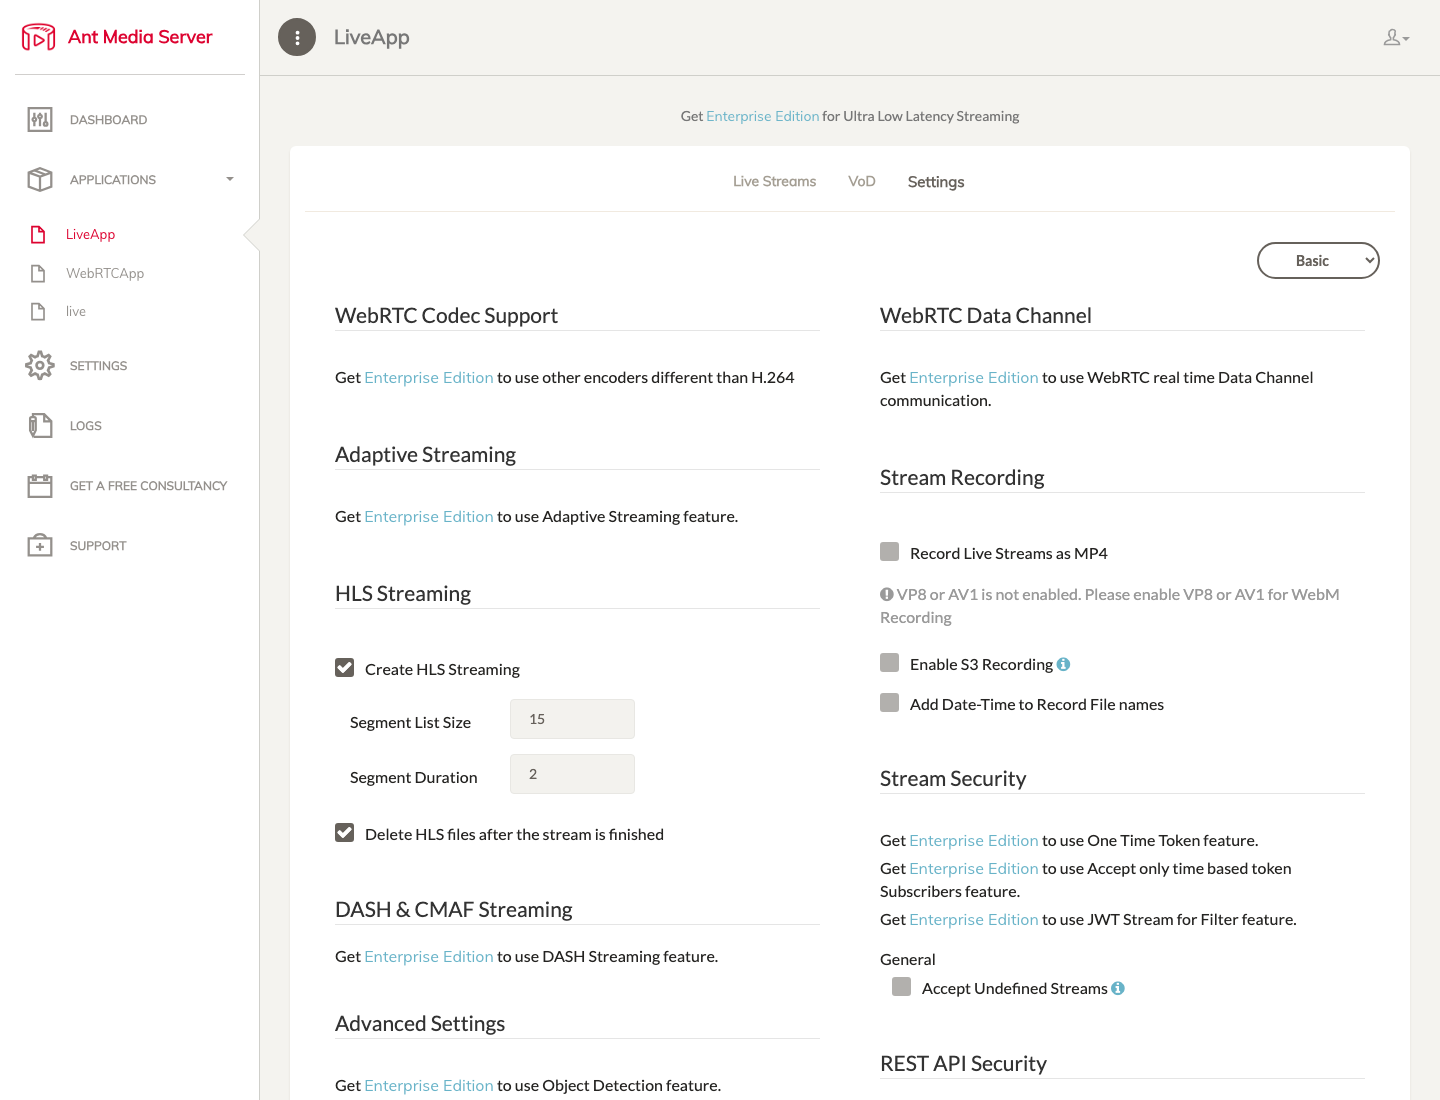Viewport: 1440px width, 1100px height.
Task: Click the LiveApp document icon
Action: coord(38,235)
